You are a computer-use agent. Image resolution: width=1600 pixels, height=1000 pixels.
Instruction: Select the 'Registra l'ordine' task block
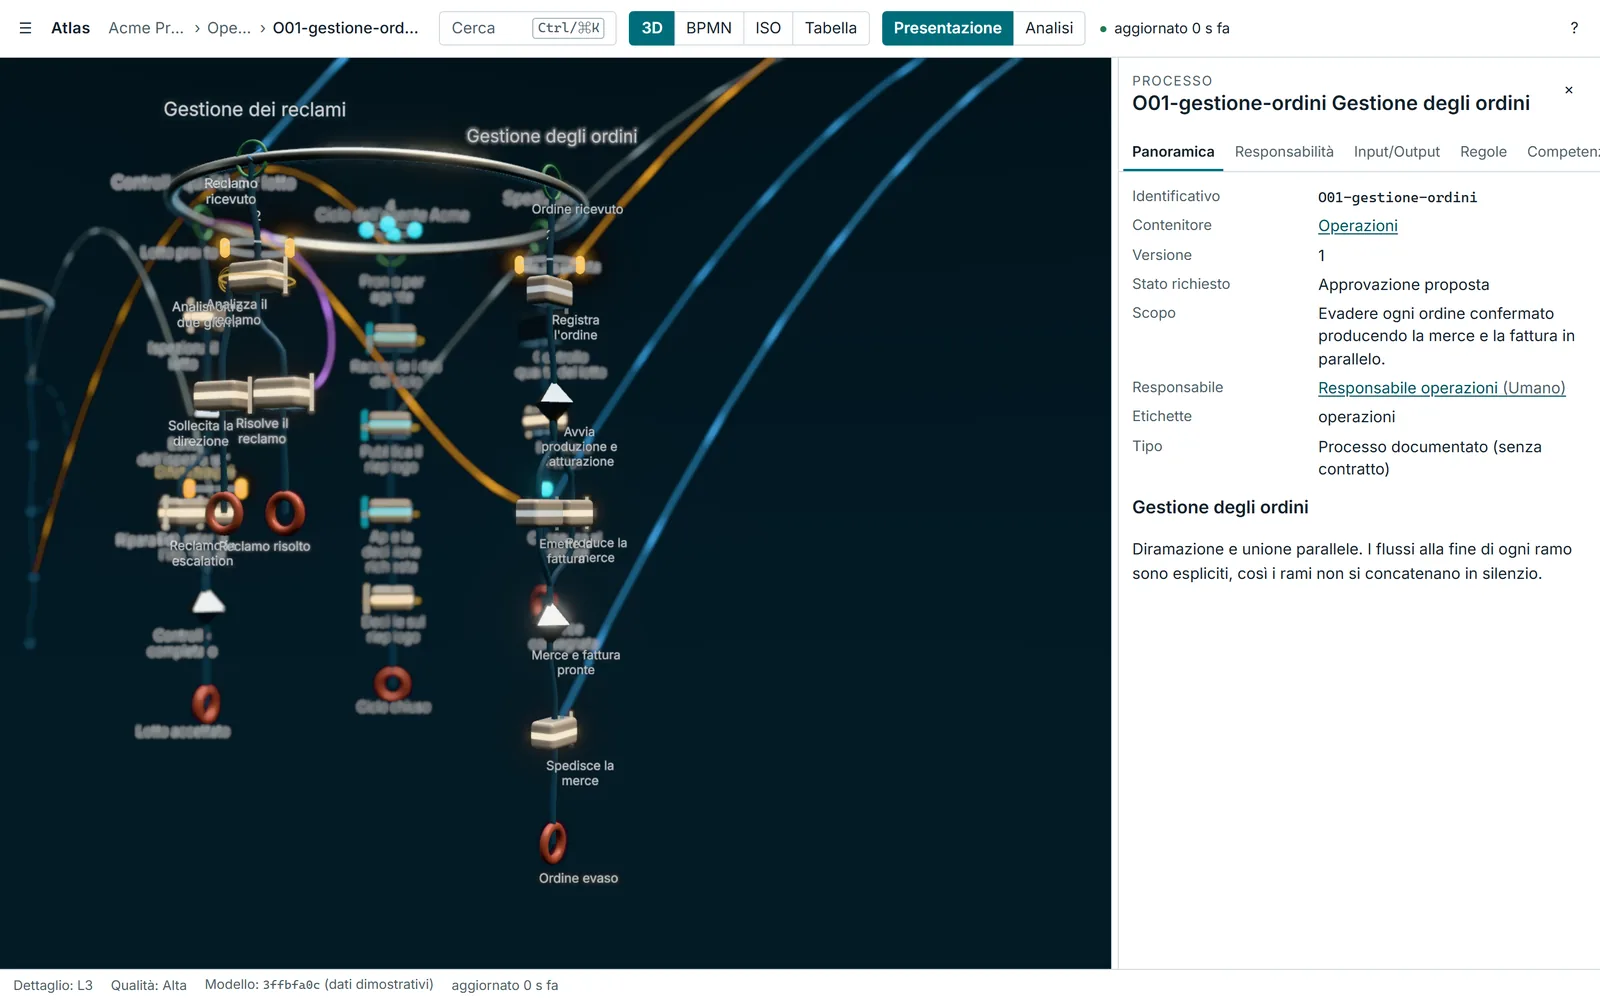[x=549, y=289]
